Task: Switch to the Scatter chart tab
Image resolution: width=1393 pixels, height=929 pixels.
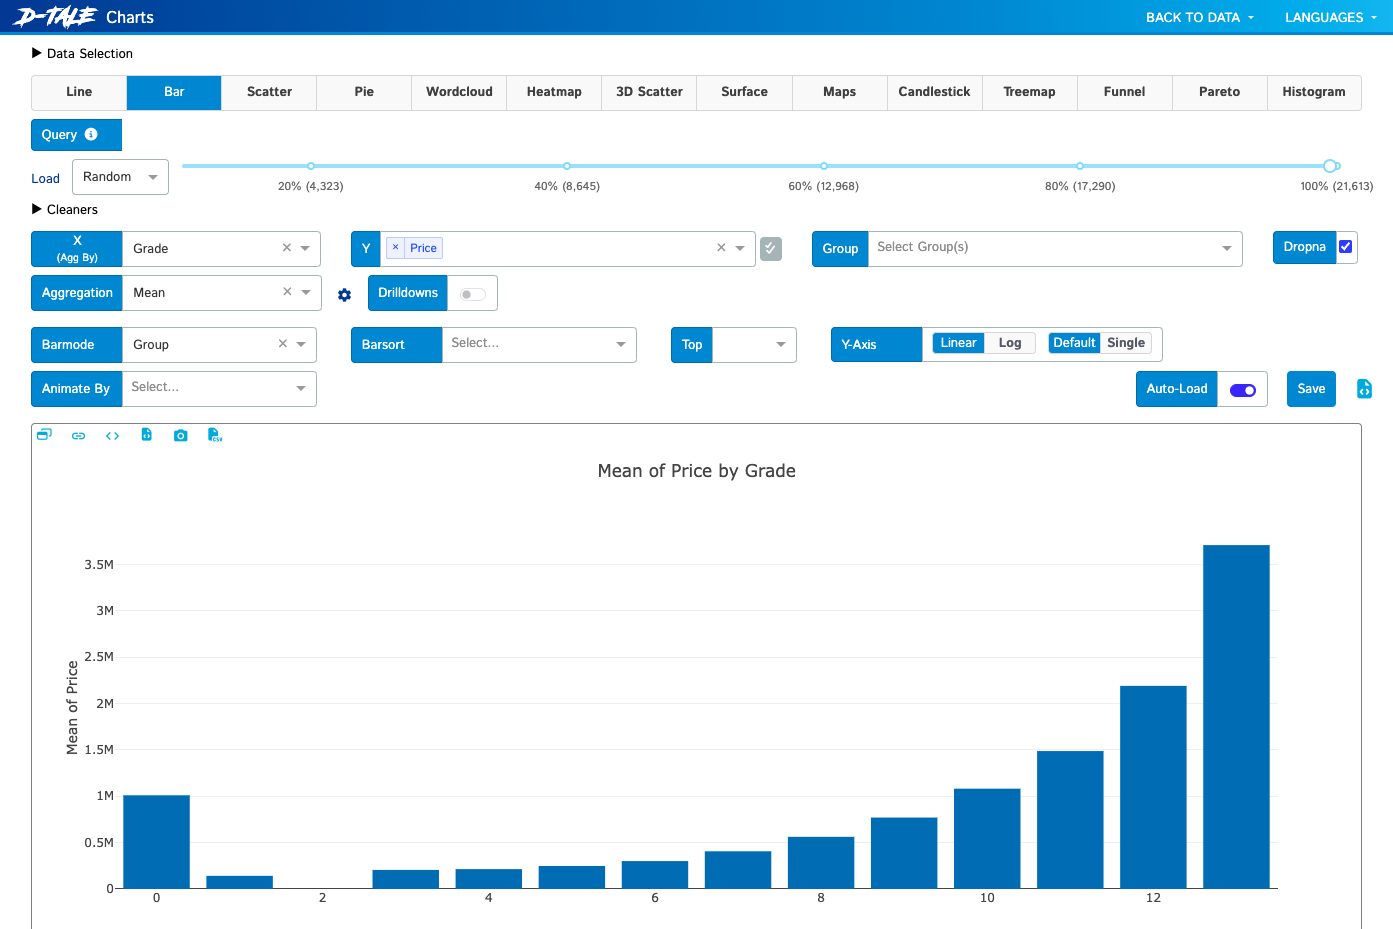Action: click(269, 92)
